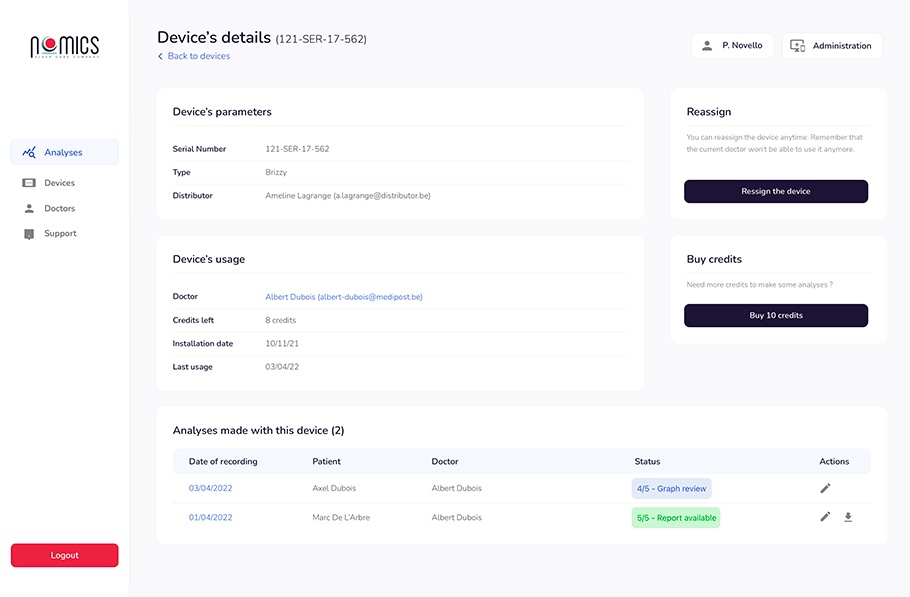The image size is (910, 597).
Task: Click the Devices icon in sidebar
Action: tap(29, 183)
